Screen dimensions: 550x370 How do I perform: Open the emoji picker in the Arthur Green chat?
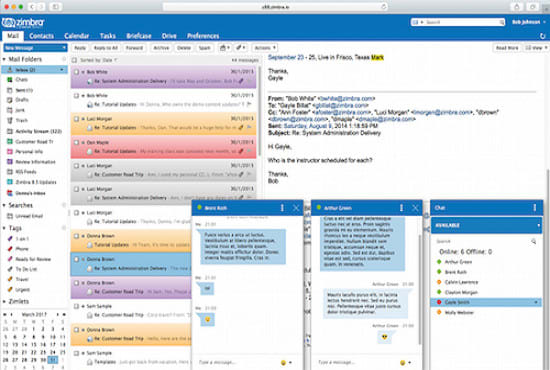pos(403,362)
